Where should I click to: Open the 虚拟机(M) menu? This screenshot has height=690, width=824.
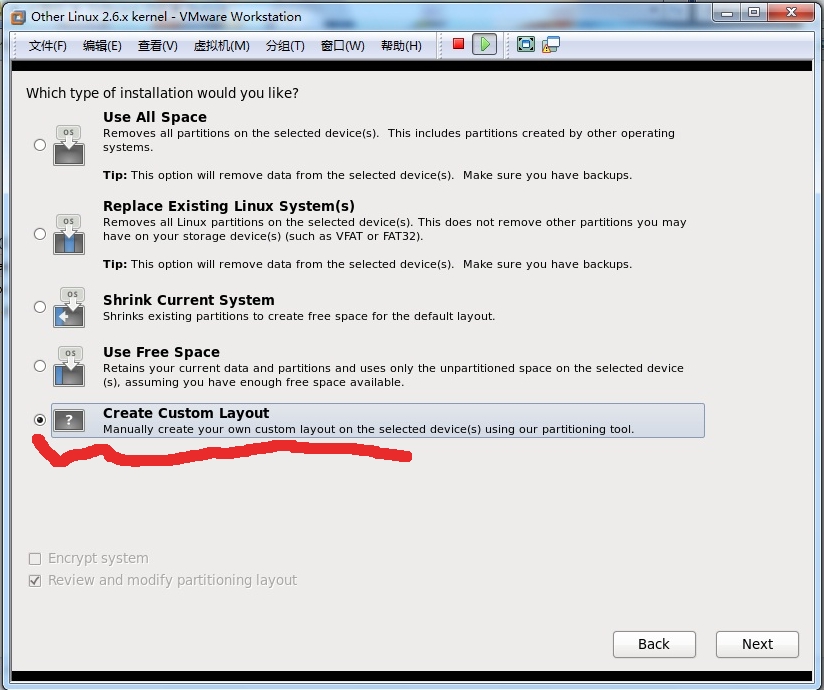tap(221, 46)
